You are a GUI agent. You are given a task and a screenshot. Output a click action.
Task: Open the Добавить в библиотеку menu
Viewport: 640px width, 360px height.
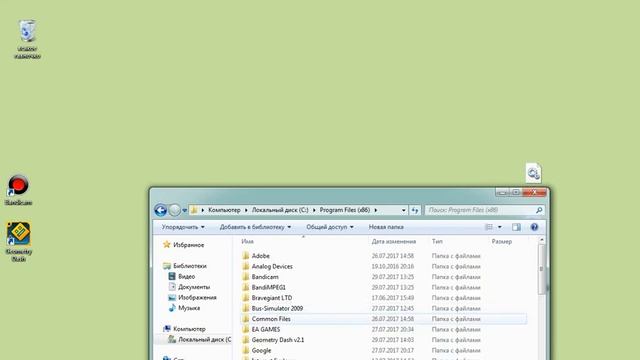coord(255,227)
